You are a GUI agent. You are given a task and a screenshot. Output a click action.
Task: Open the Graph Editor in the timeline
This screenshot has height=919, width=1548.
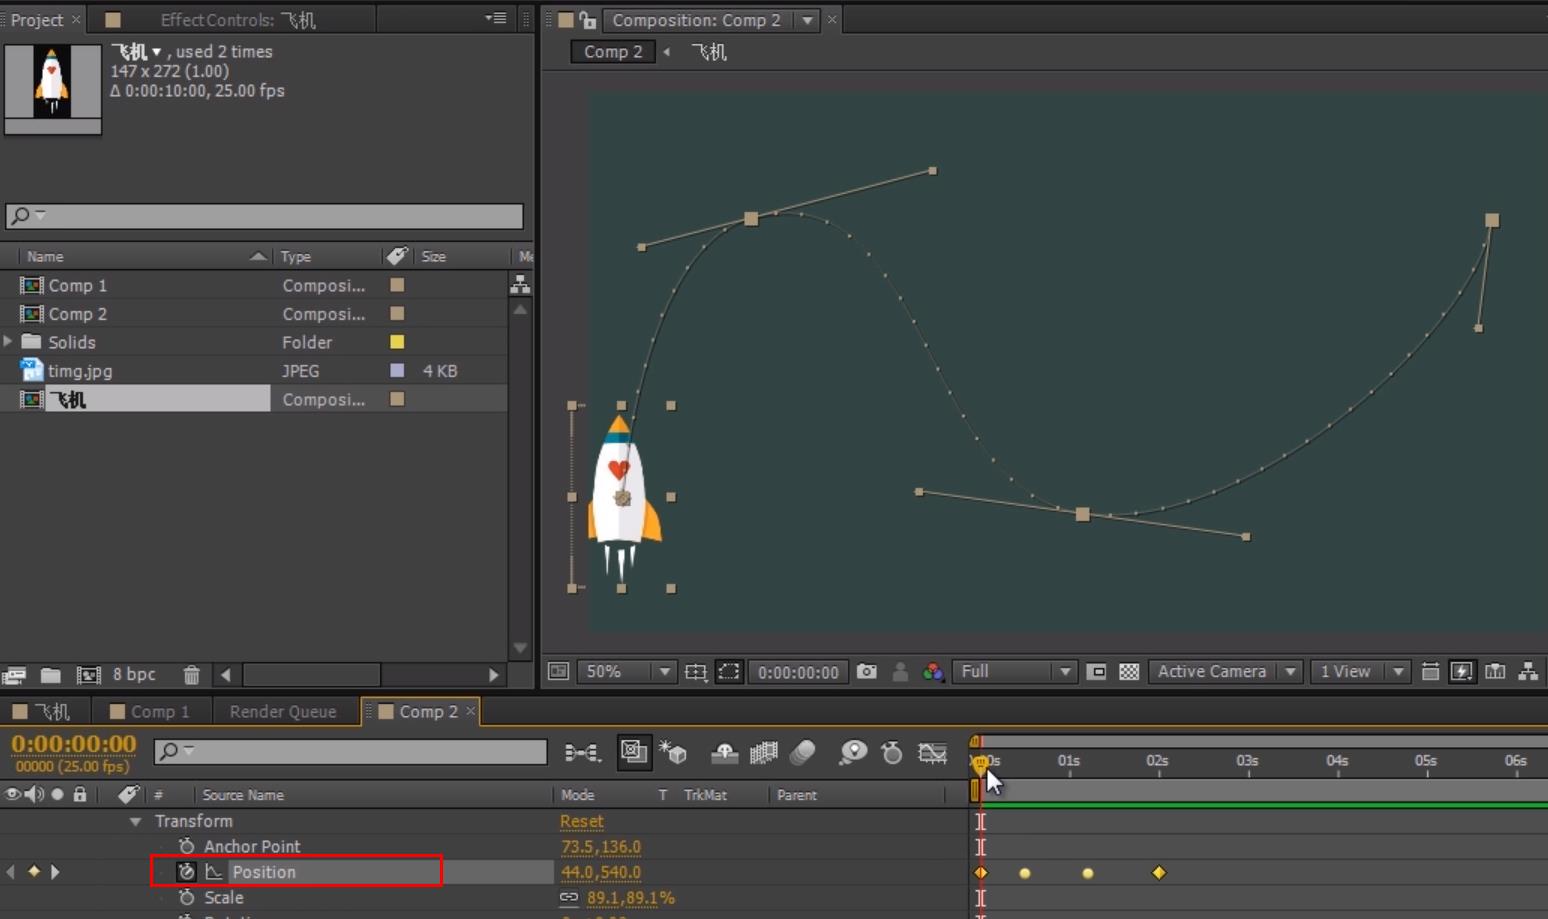point(932,753)
